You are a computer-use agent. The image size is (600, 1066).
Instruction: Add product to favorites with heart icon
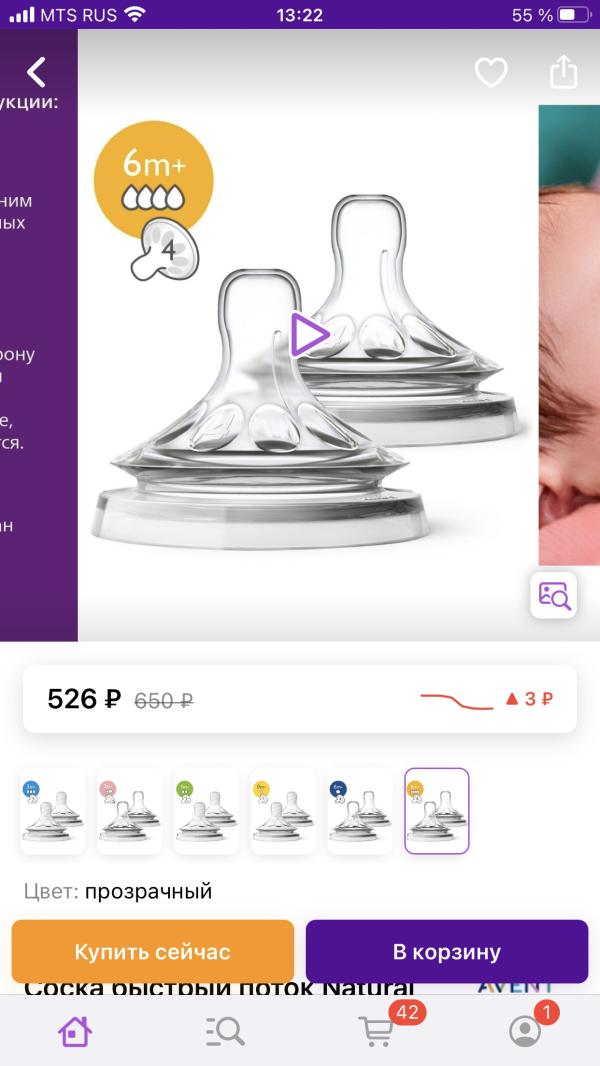click(491, 72)
